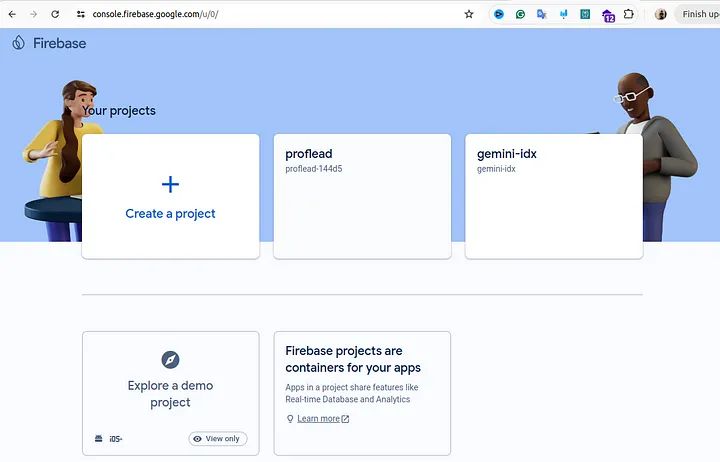This screenshot has height=462, width=720.
Task: Click the browser forward arrow
Action: click(34, 14)
